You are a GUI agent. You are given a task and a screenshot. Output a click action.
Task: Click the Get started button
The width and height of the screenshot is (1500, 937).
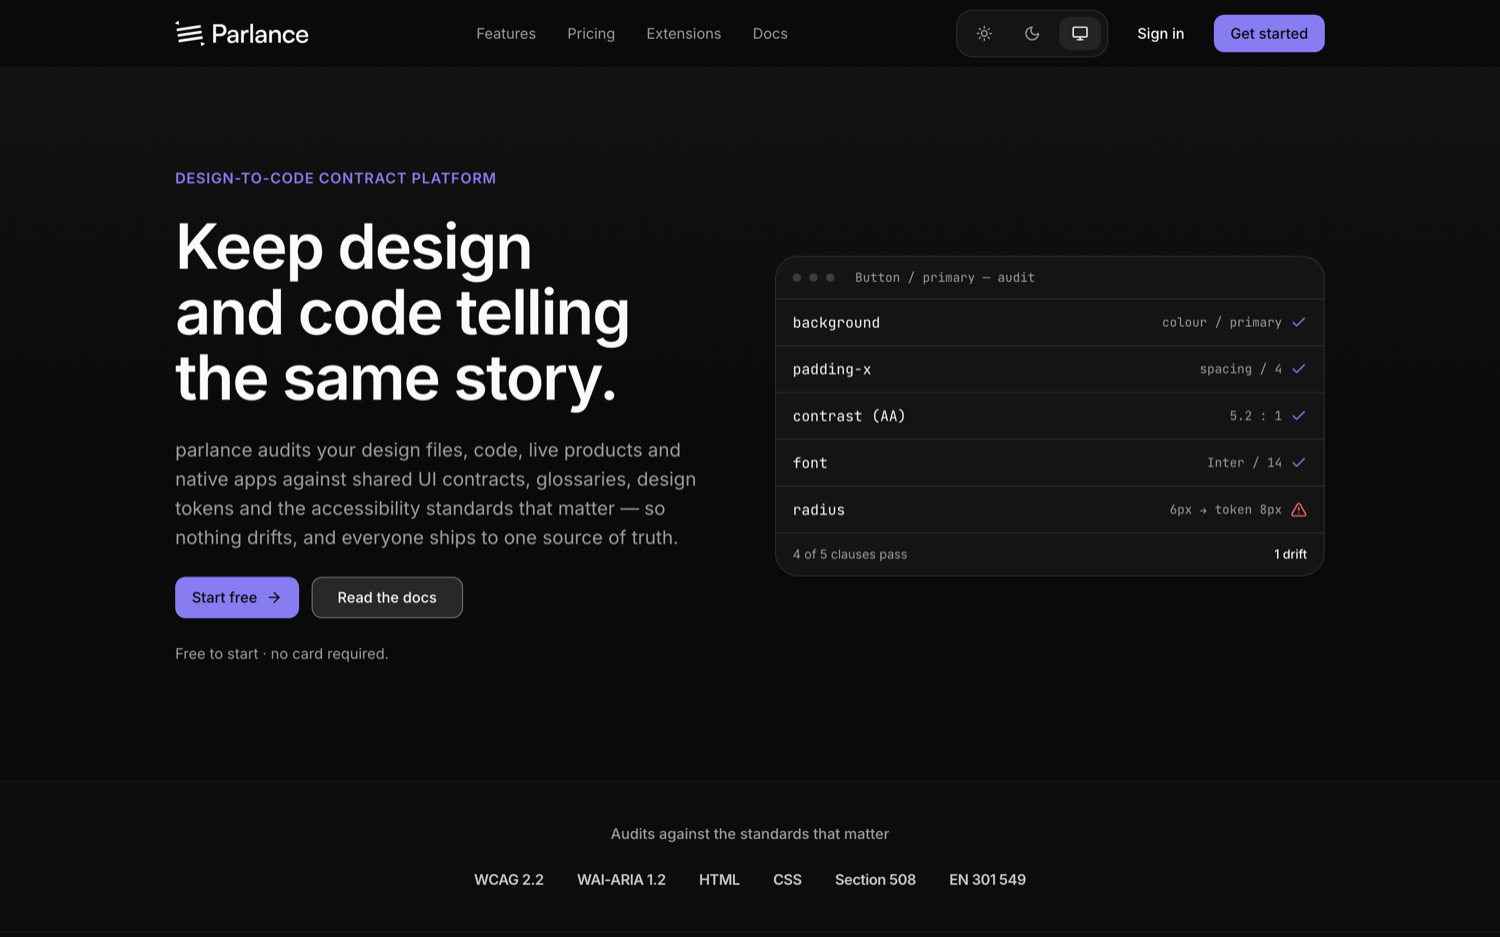(1269, 33)
